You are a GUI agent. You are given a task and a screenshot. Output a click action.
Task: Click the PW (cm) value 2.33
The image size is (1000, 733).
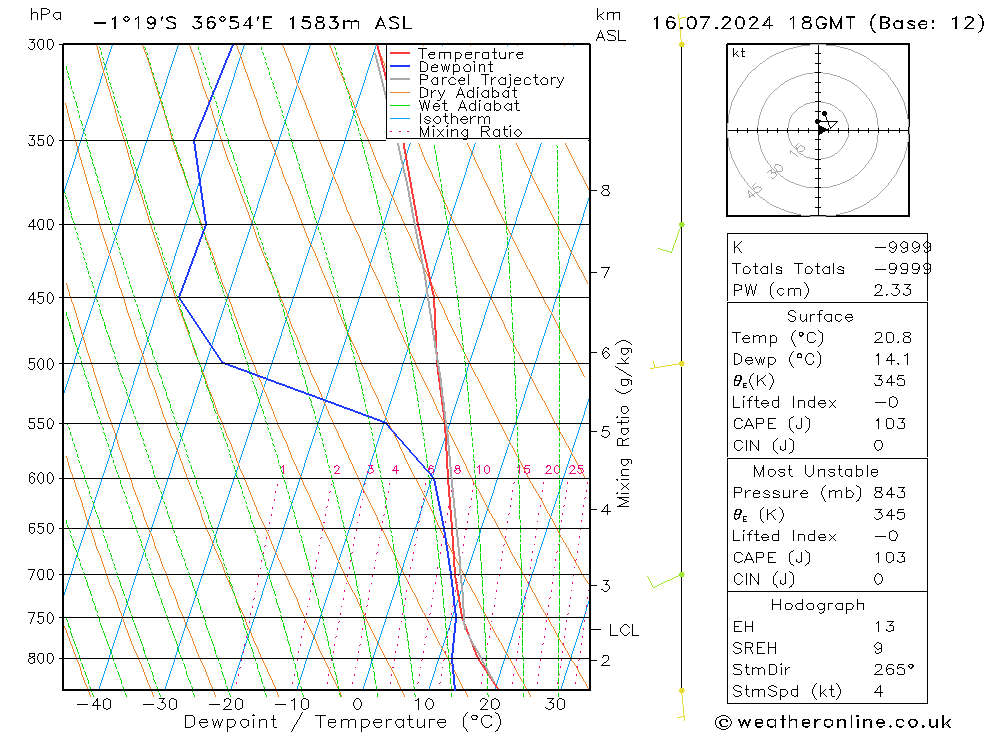(893, 290)
